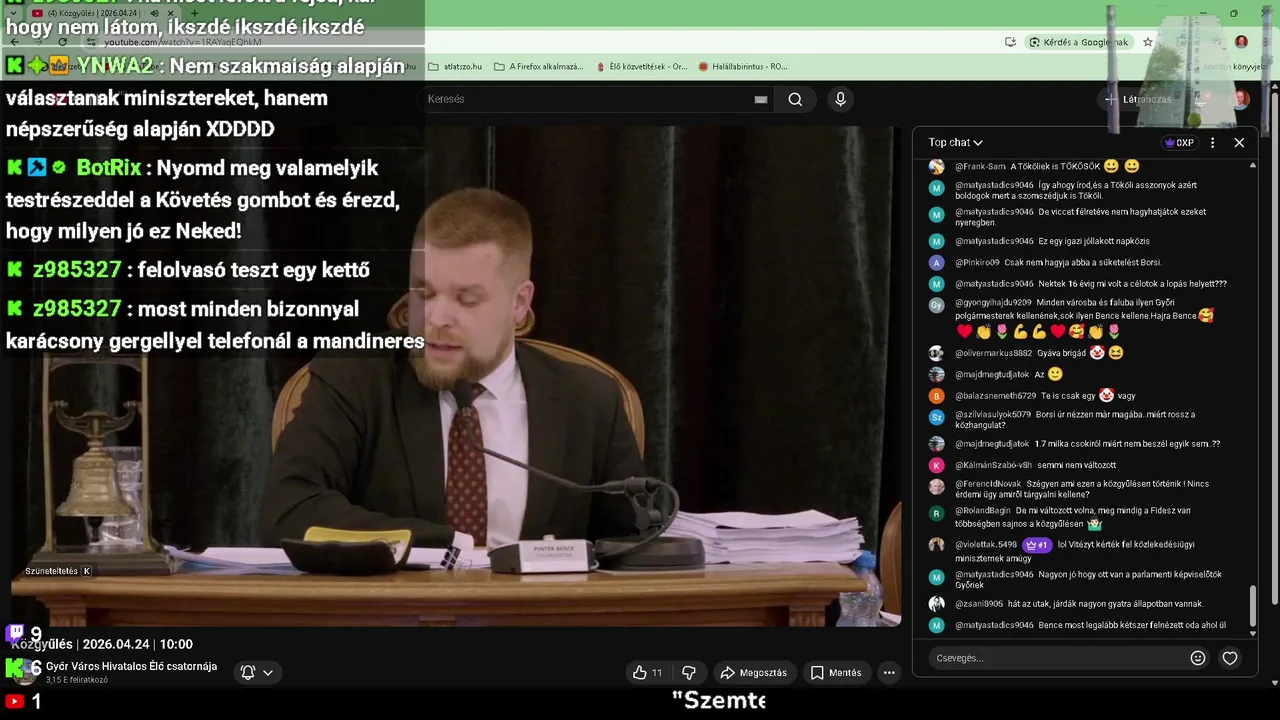
Task: Open the on-screen keyboard icon in search
Action: tap(761, 99)
